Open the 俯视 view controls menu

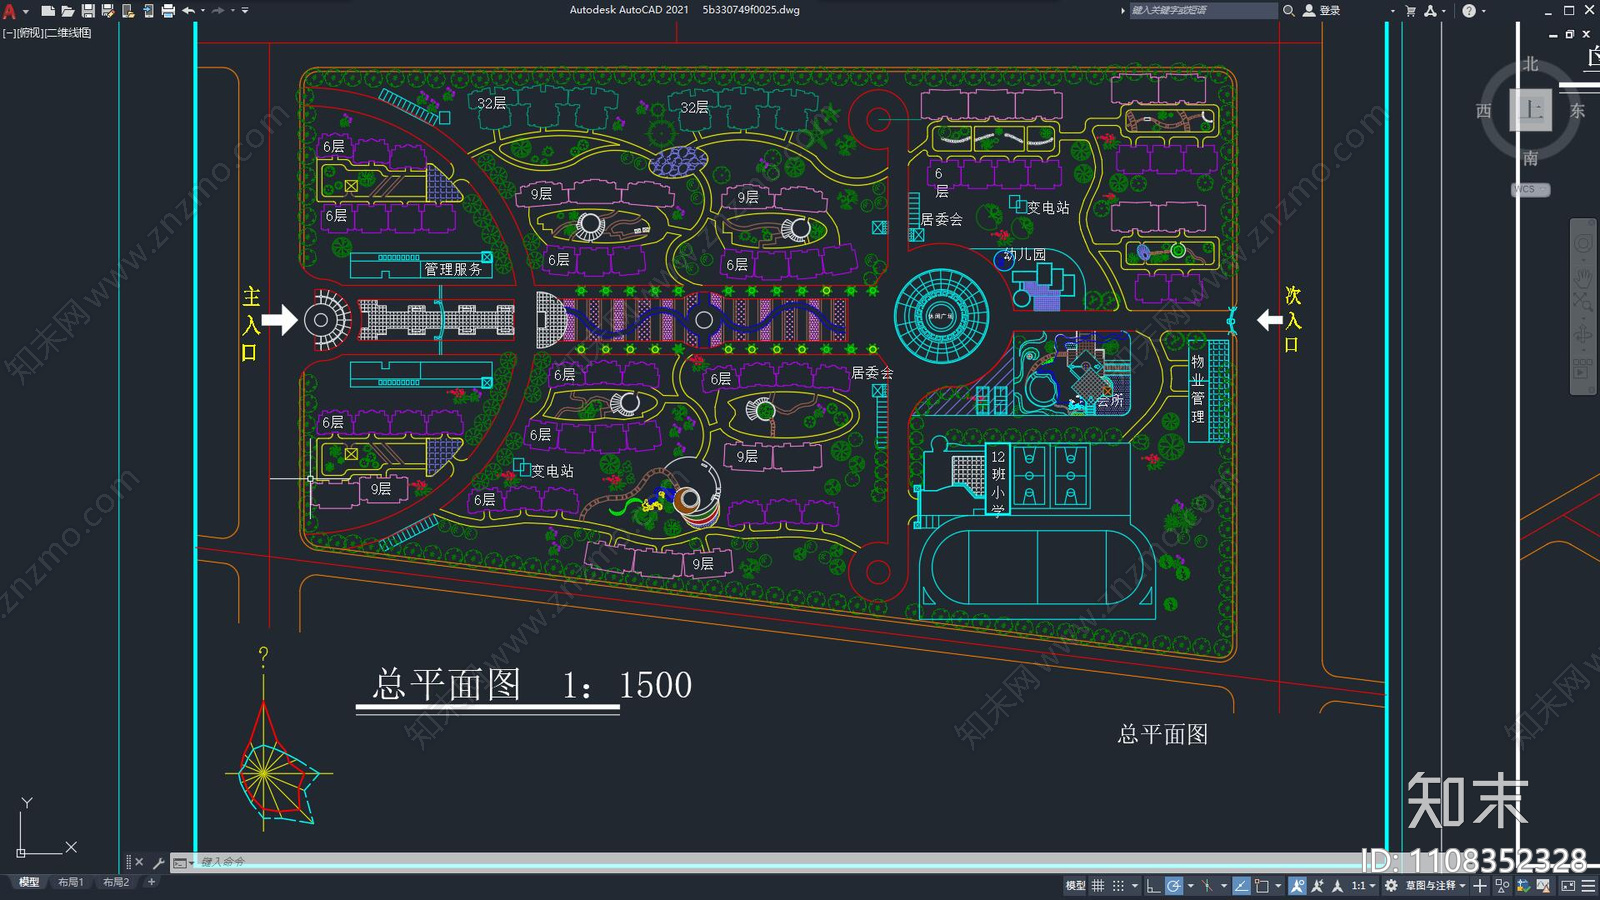30,33
